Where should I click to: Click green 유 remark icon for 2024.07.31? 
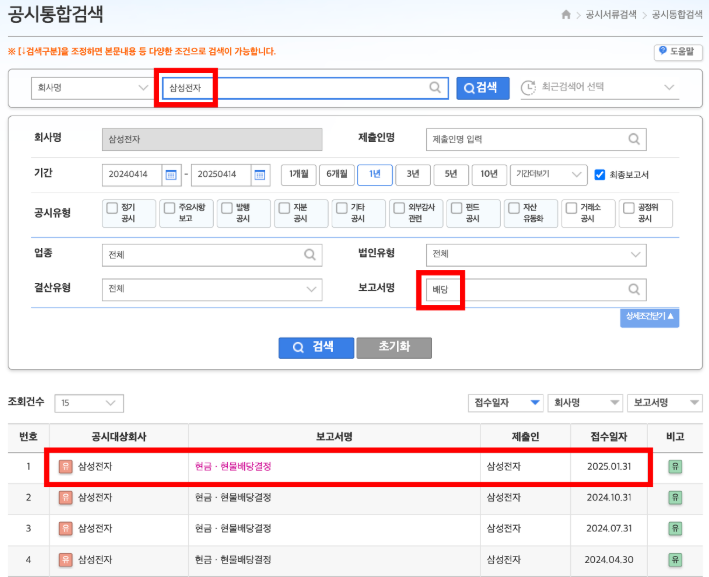(x=675, y=529)
